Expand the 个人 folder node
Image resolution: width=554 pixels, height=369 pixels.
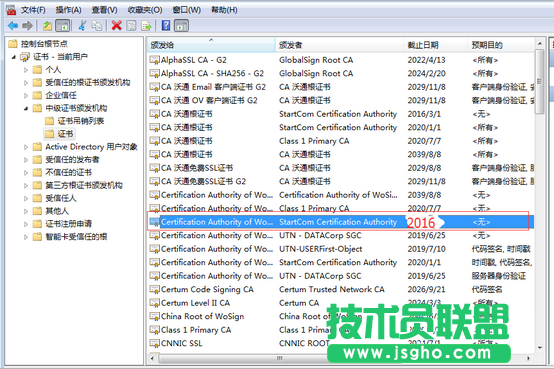coord(26,70)
